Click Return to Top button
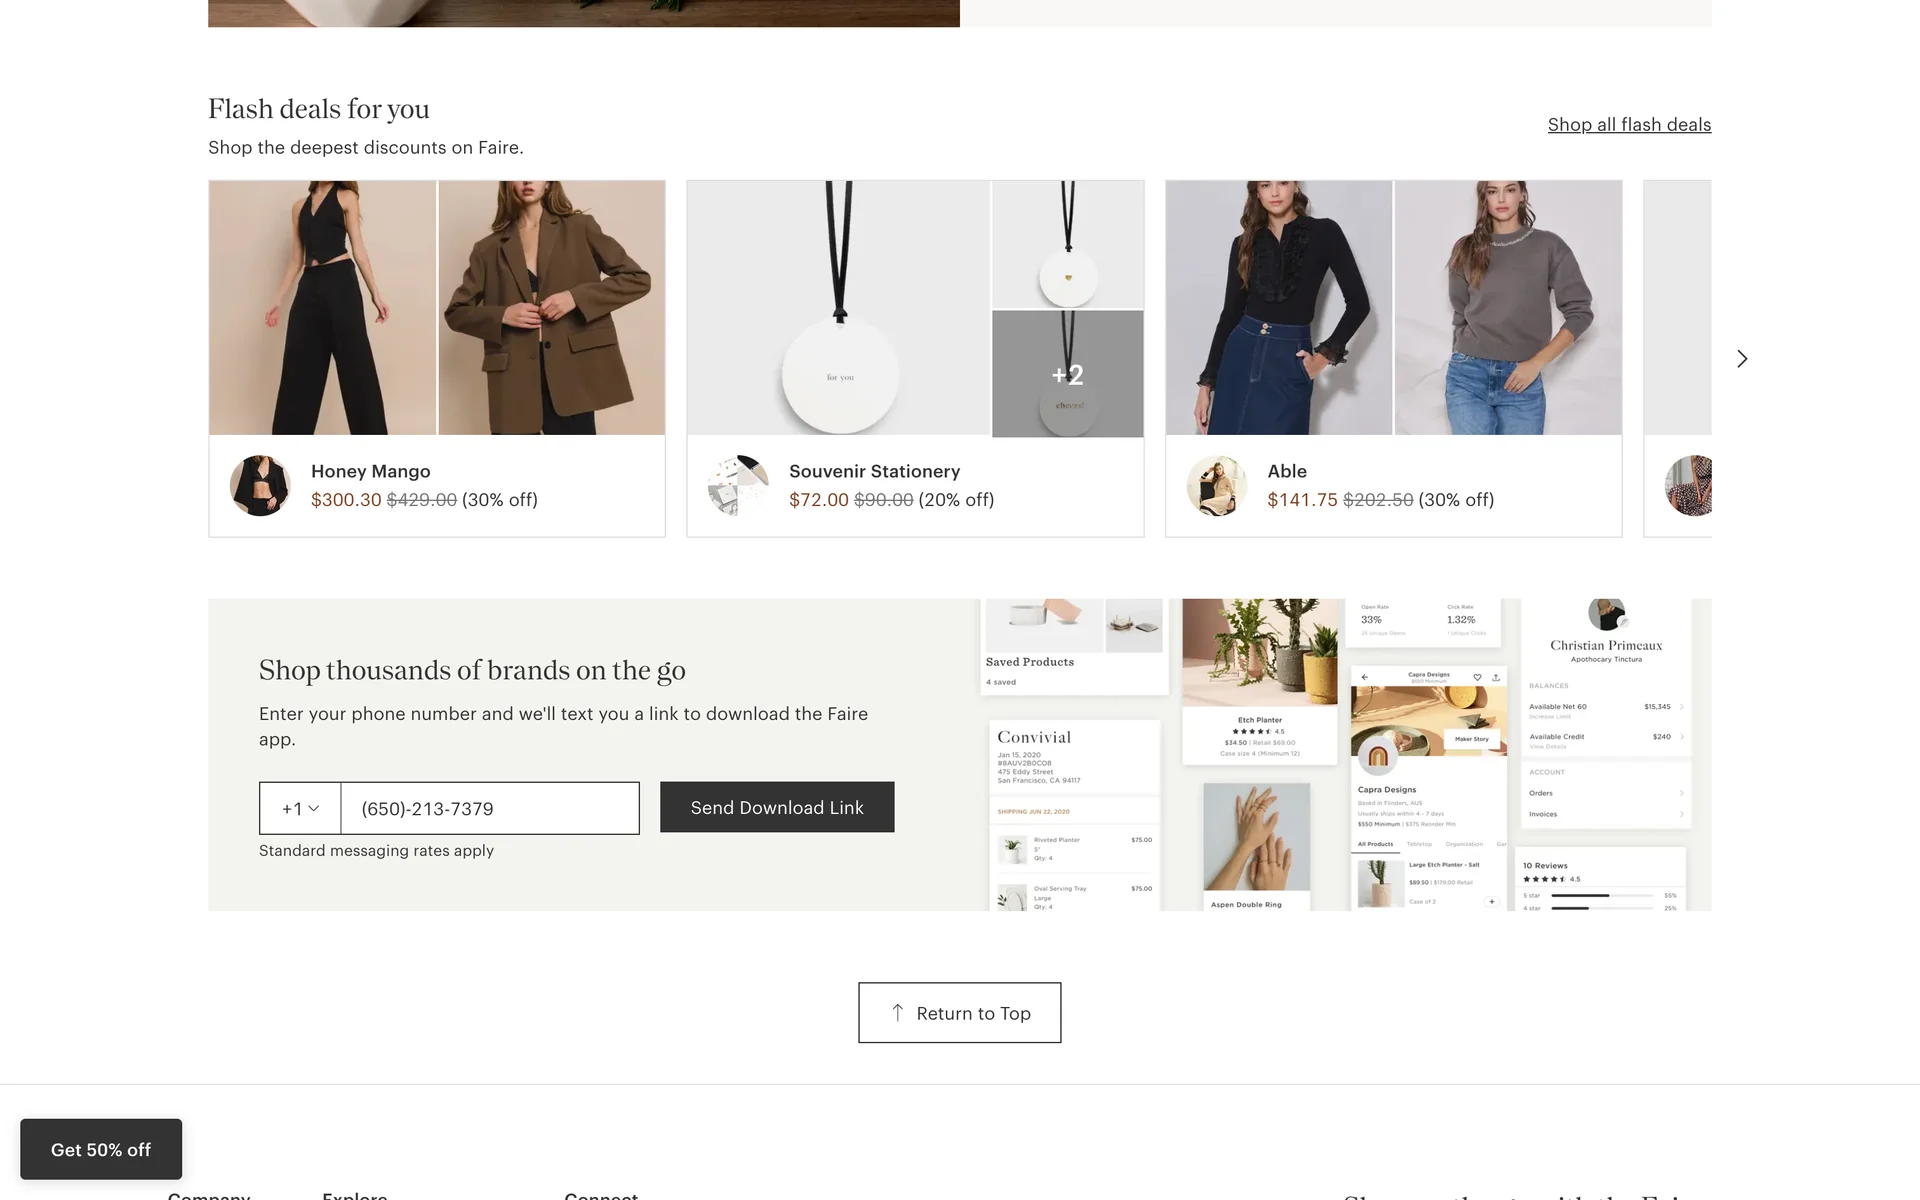The width and height of the screenshot is (1920, 1200). click(x=959, y=1013)
